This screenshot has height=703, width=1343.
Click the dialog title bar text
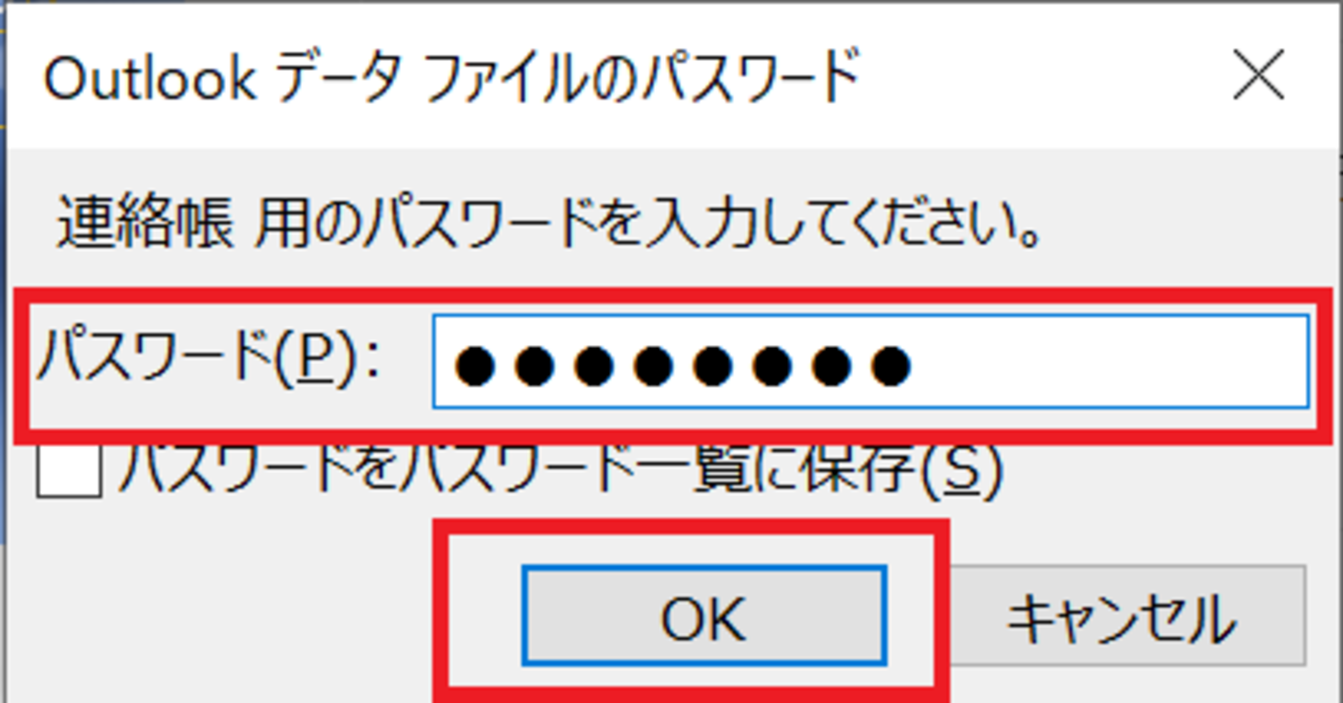pos(453,78)
